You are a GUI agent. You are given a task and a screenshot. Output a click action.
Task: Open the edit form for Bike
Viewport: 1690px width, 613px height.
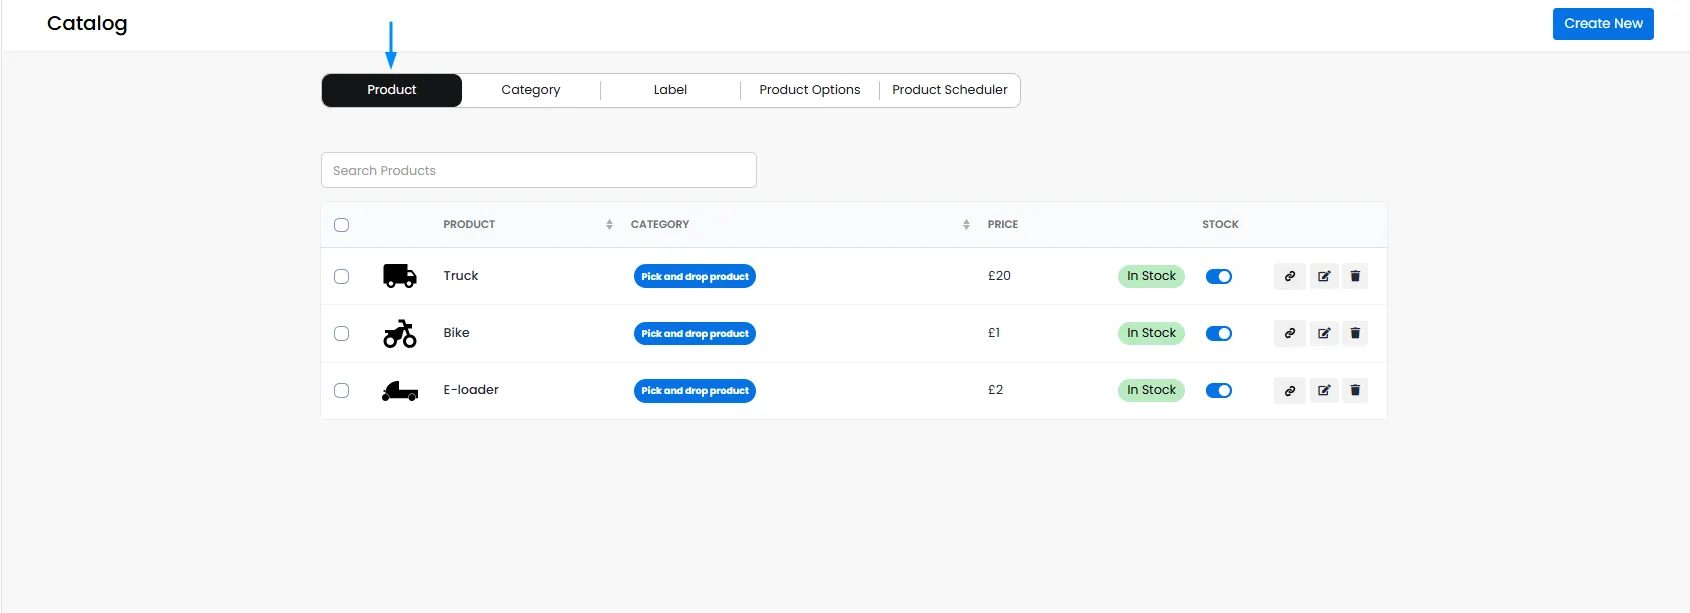1324,333
